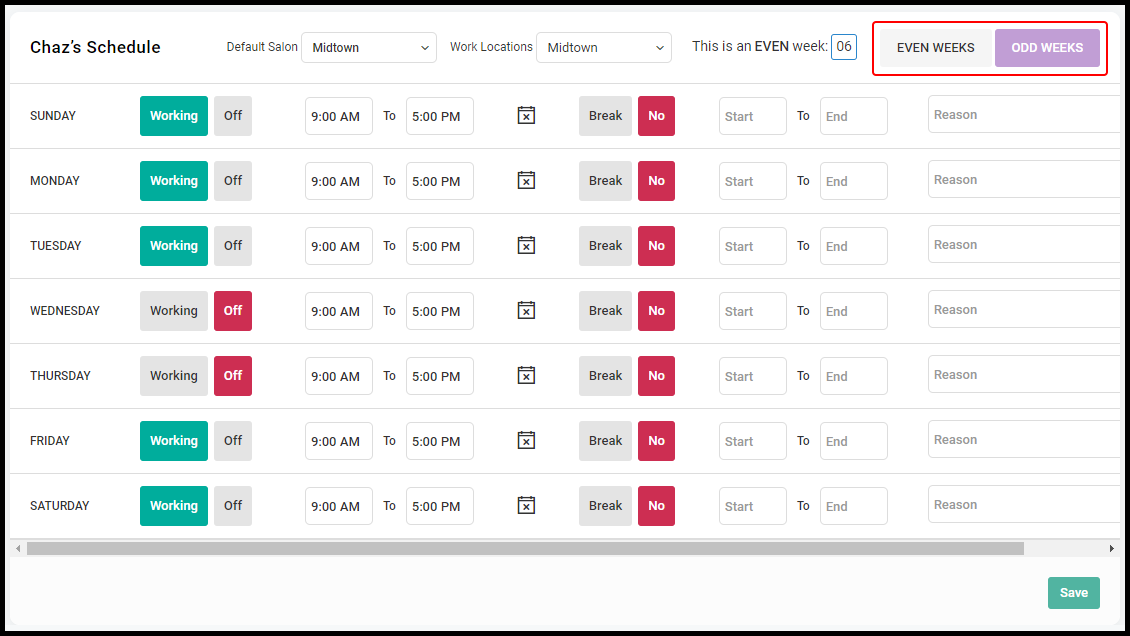This screenshot has height=636, width=1130.
Task: Select No break for Thursday
Action: (x=657, y=376)
